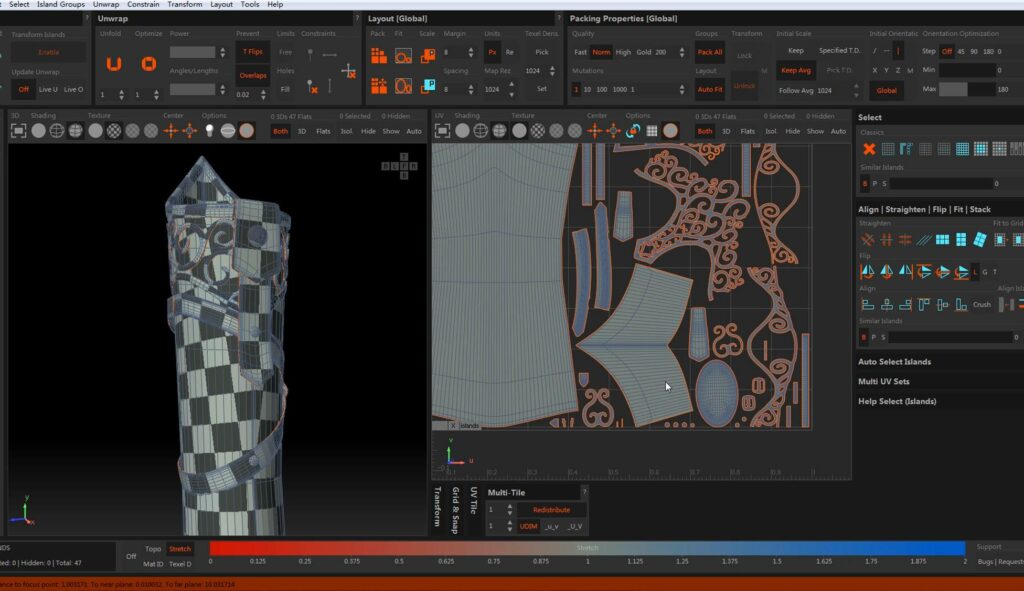Click the Auto Fit button

coord(709,89)
